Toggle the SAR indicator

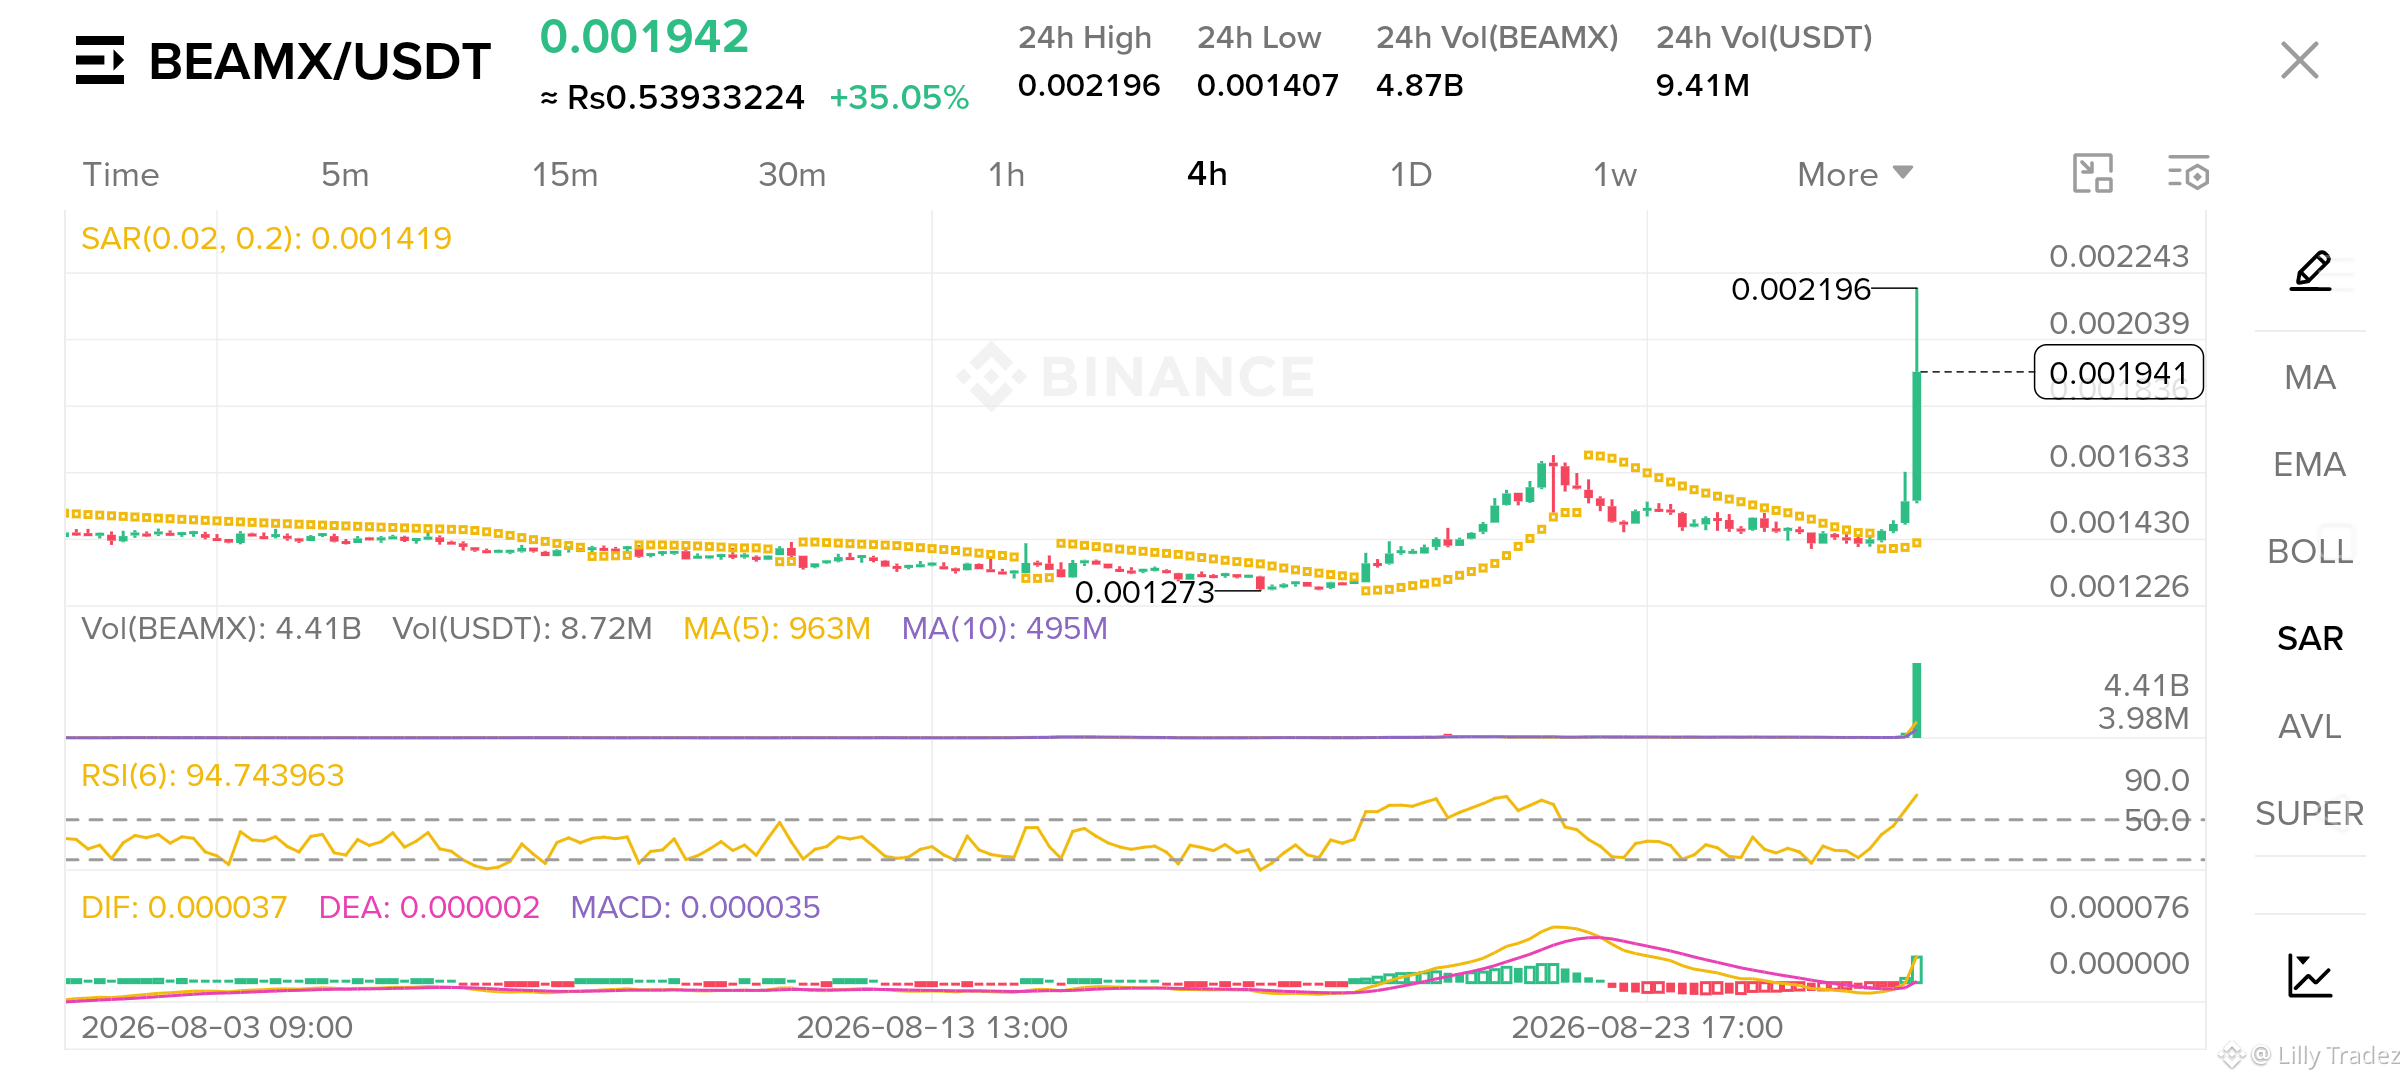pyautogui.click(x=2310, y=638)
